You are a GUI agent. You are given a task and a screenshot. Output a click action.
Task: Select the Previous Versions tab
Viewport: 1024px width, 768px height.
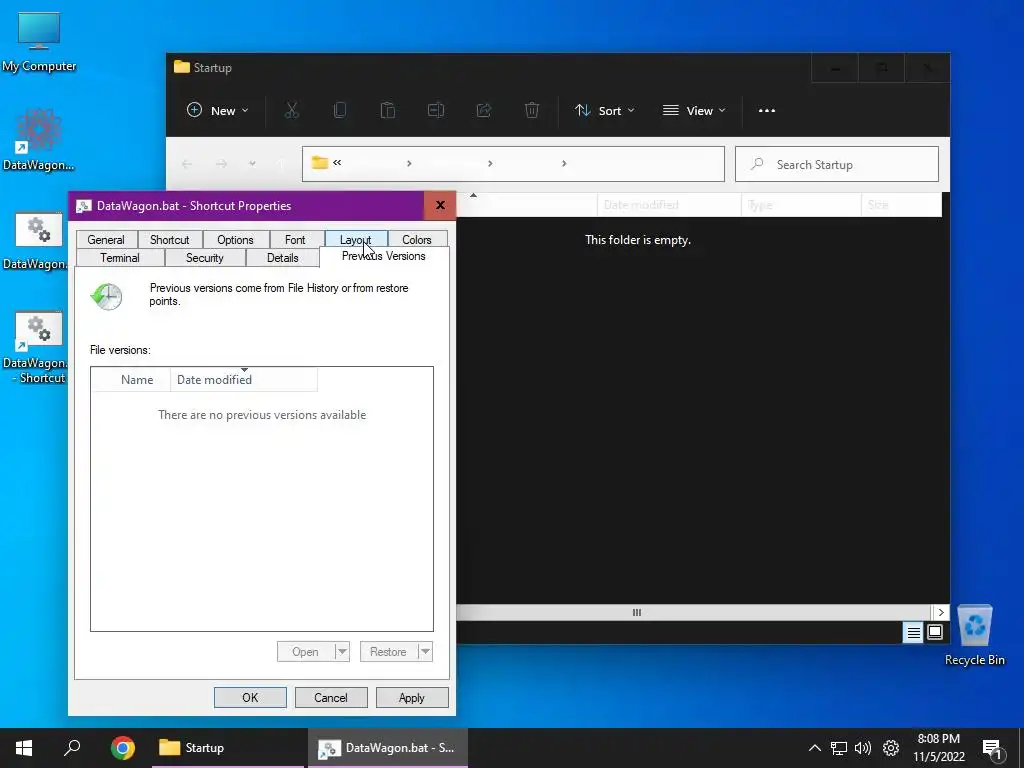(x=384, y=257)
